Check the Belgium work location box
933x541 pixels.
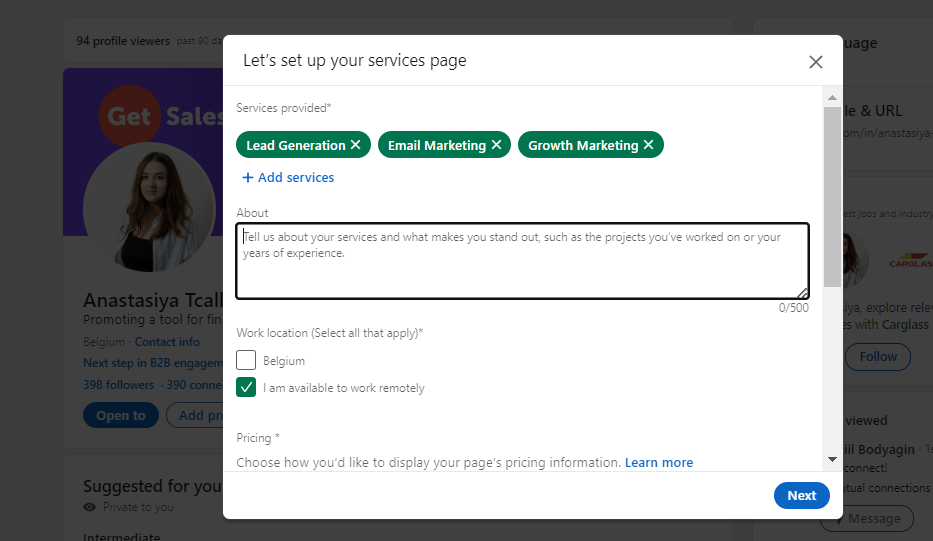[x=246, y=360]
